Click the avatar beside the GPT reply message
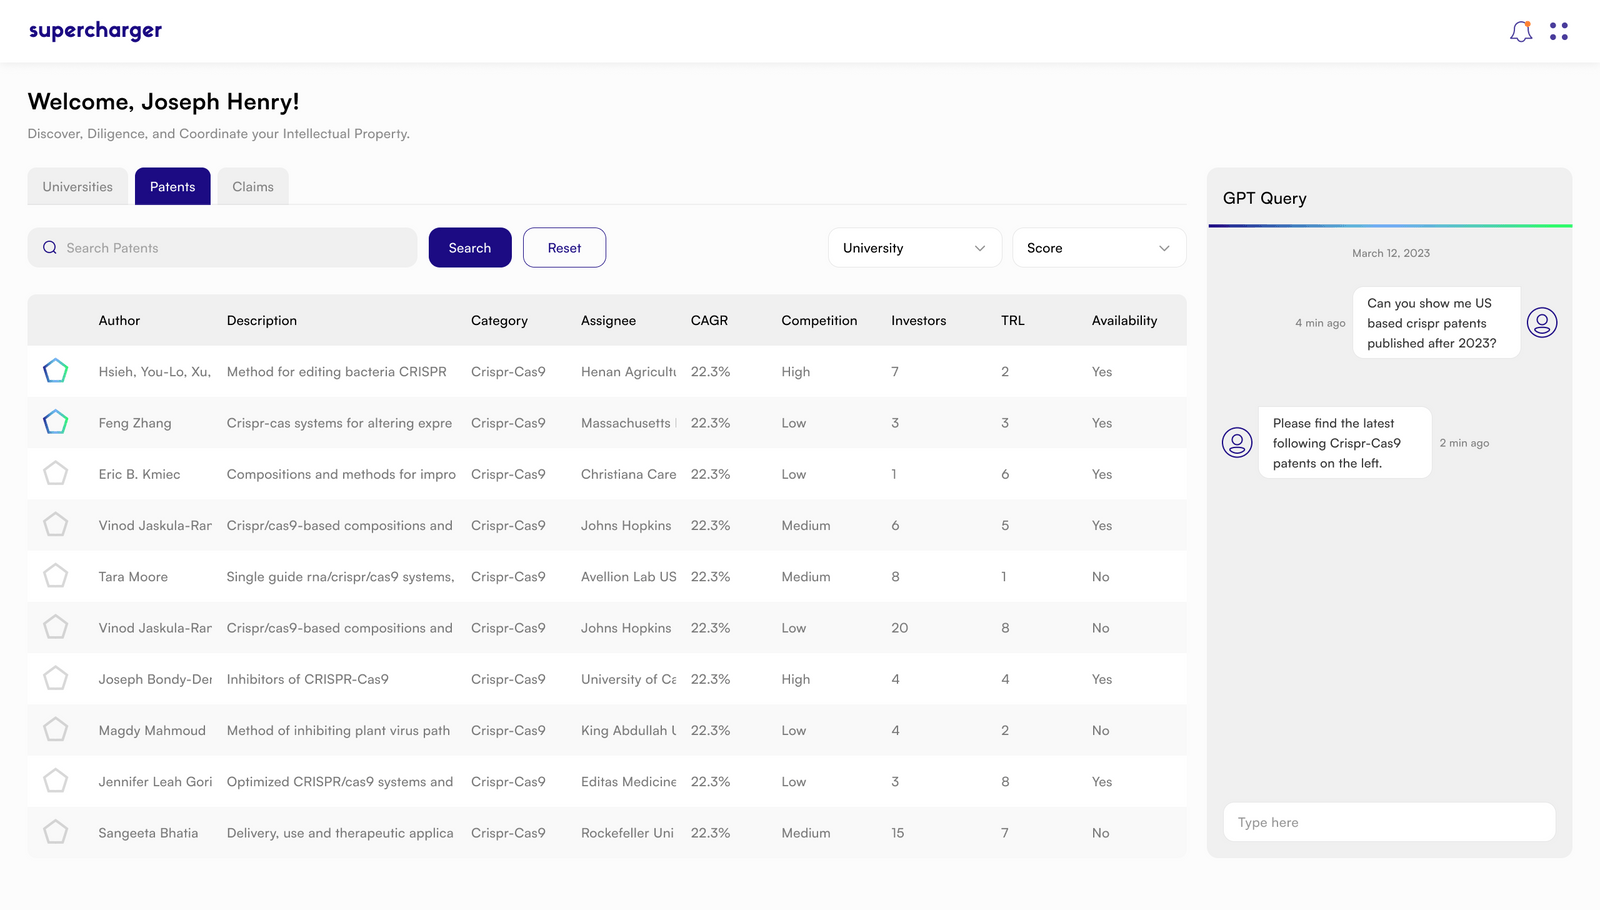 pyautogui.click(x=1237, y=442)
